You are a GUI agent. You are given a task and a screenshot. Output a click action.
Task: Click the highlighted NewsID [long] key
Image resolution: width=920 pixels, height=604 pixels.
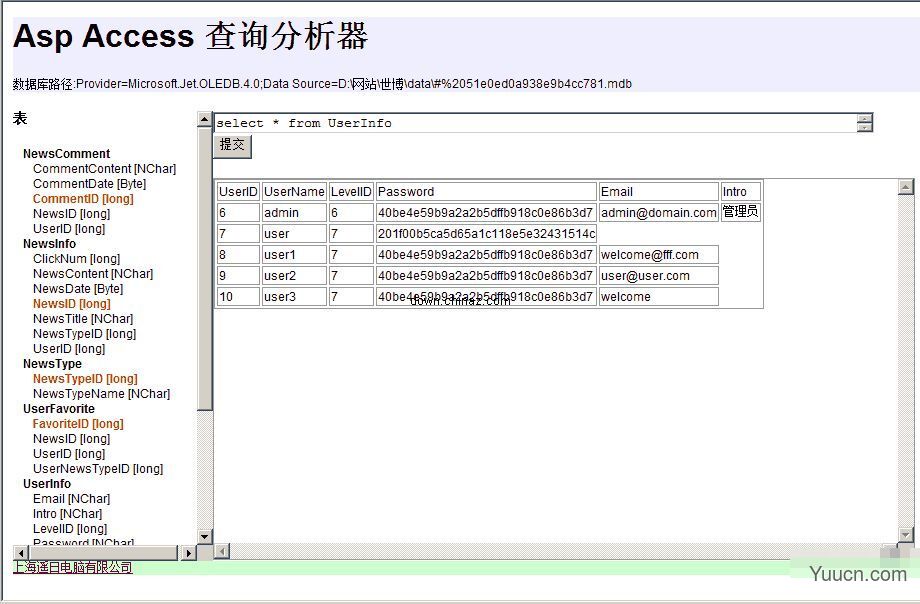[x=72, y=304]
